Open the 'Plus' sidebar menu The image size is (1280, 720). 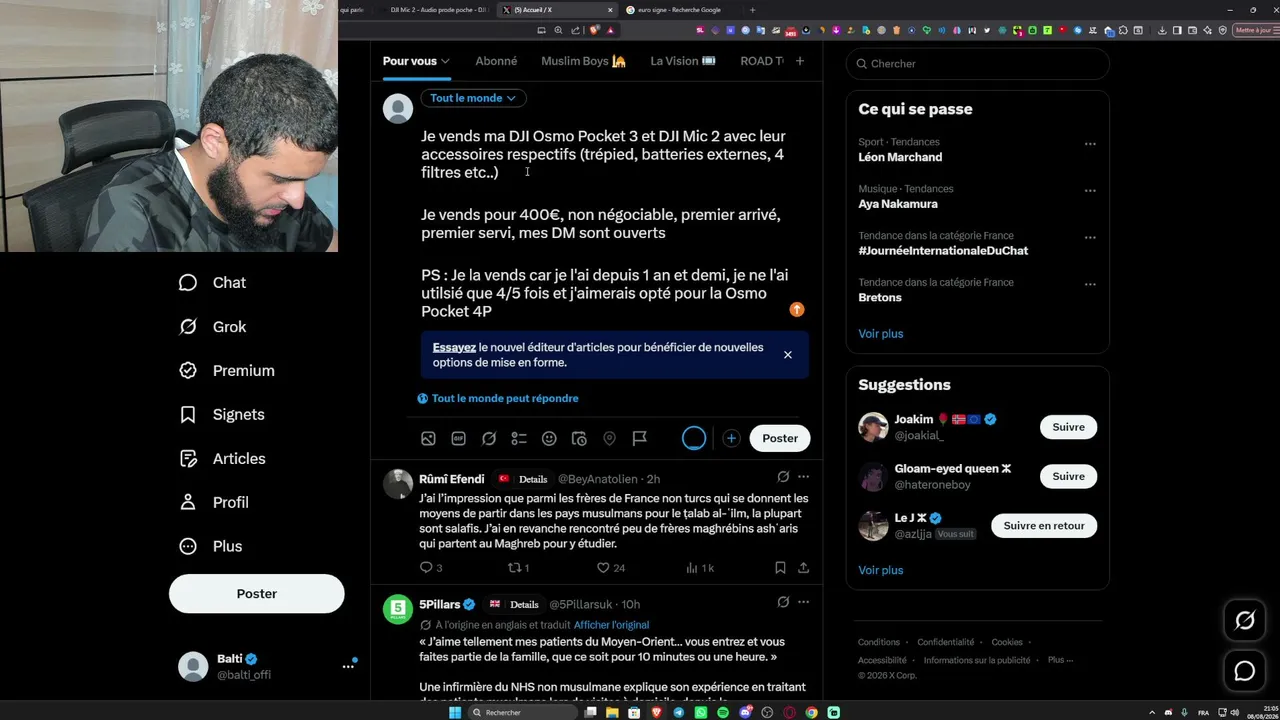coord(210,547)
